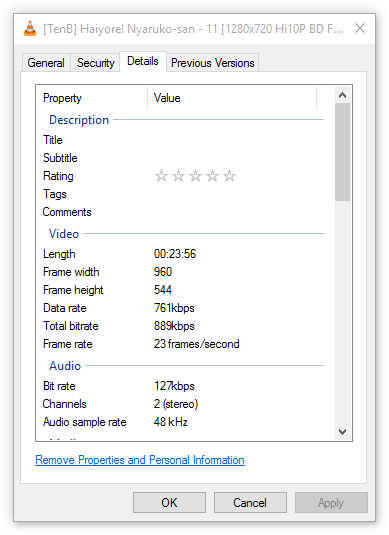Click the Subtitle property label
This screenshot has width=389, height=535.
60,158
